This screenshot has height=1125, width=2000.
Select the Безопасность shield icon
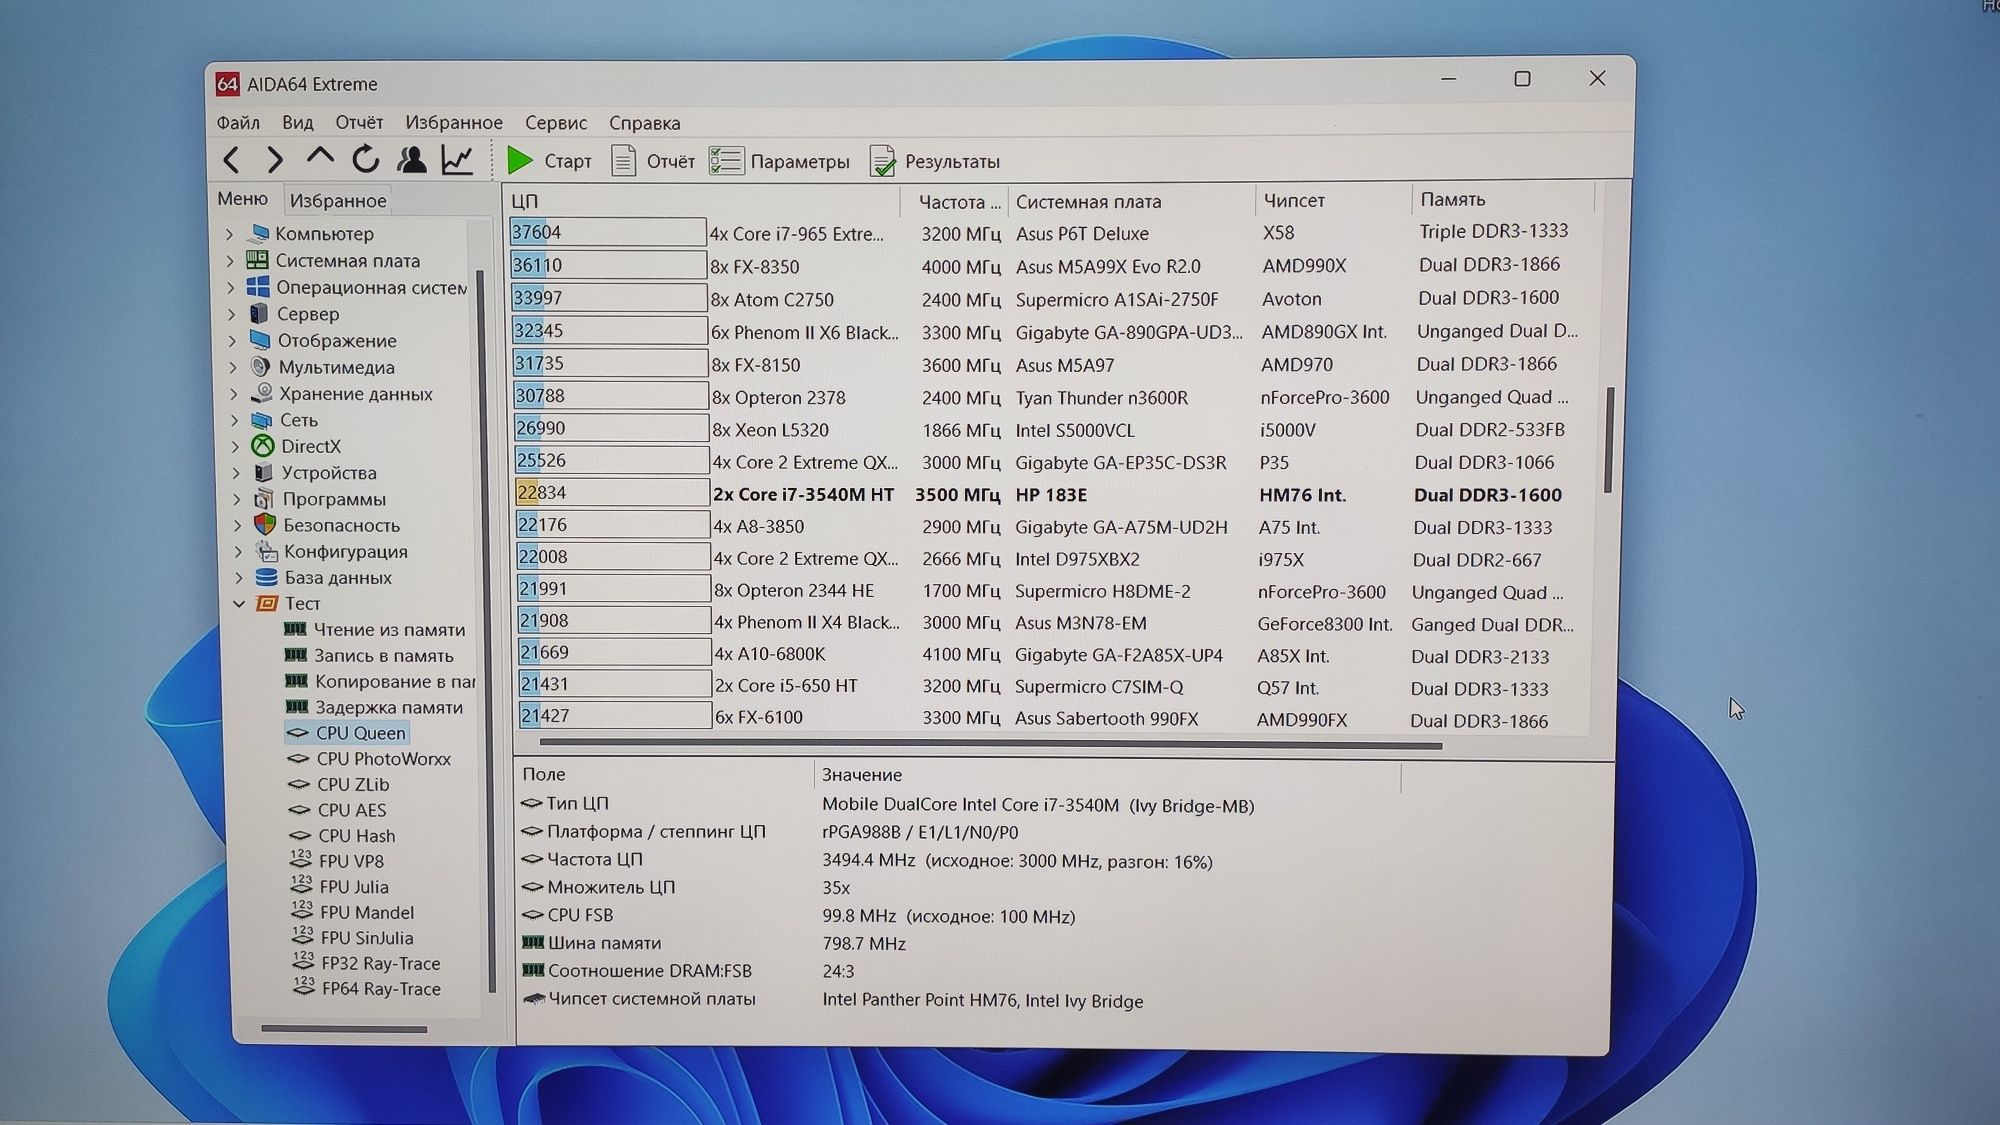click(265, 524)
